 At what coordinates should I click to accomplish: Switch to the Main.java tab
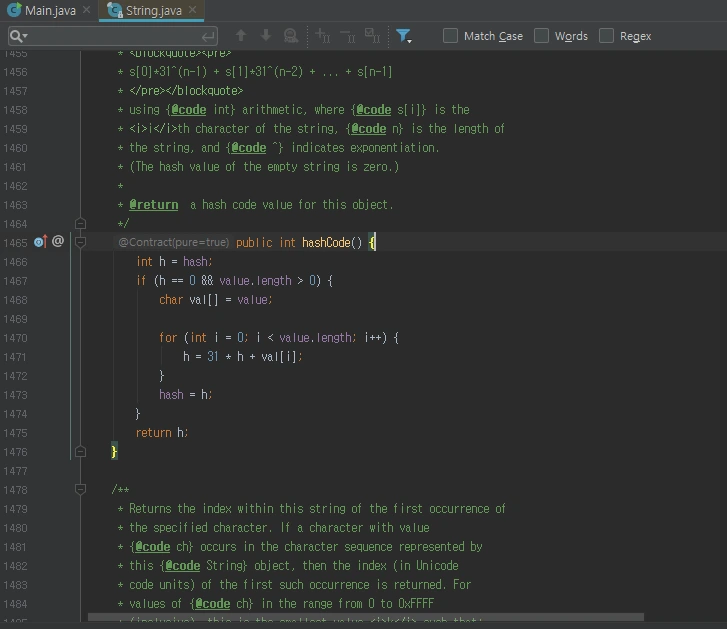point(50,10)
